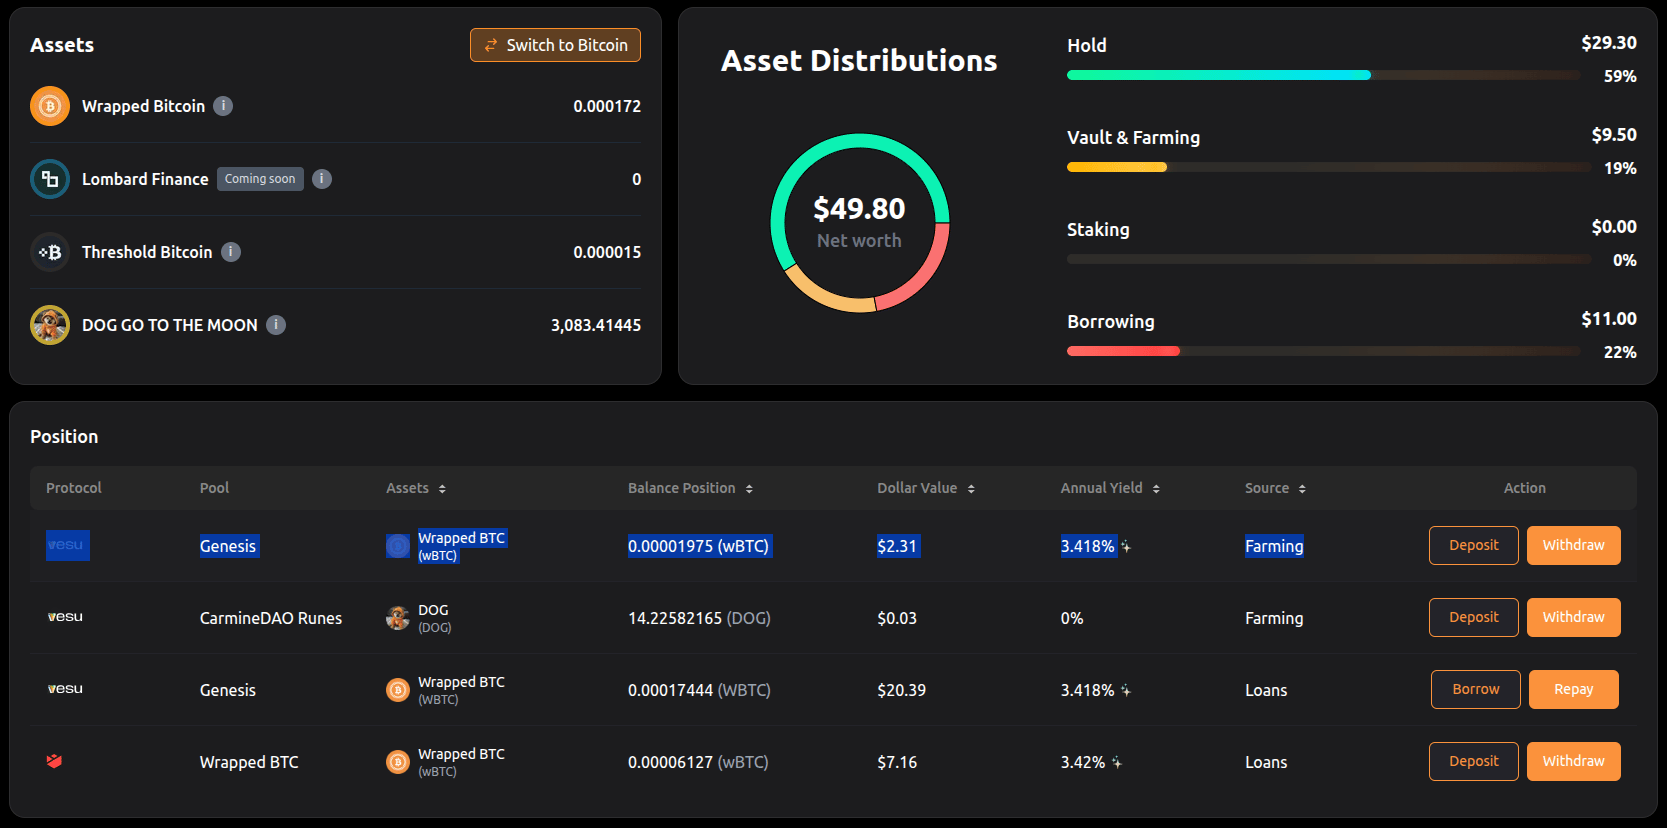Open info icon beside Threshold Bitcoin
Viewport: 1667px width, 828px height.
231,252
